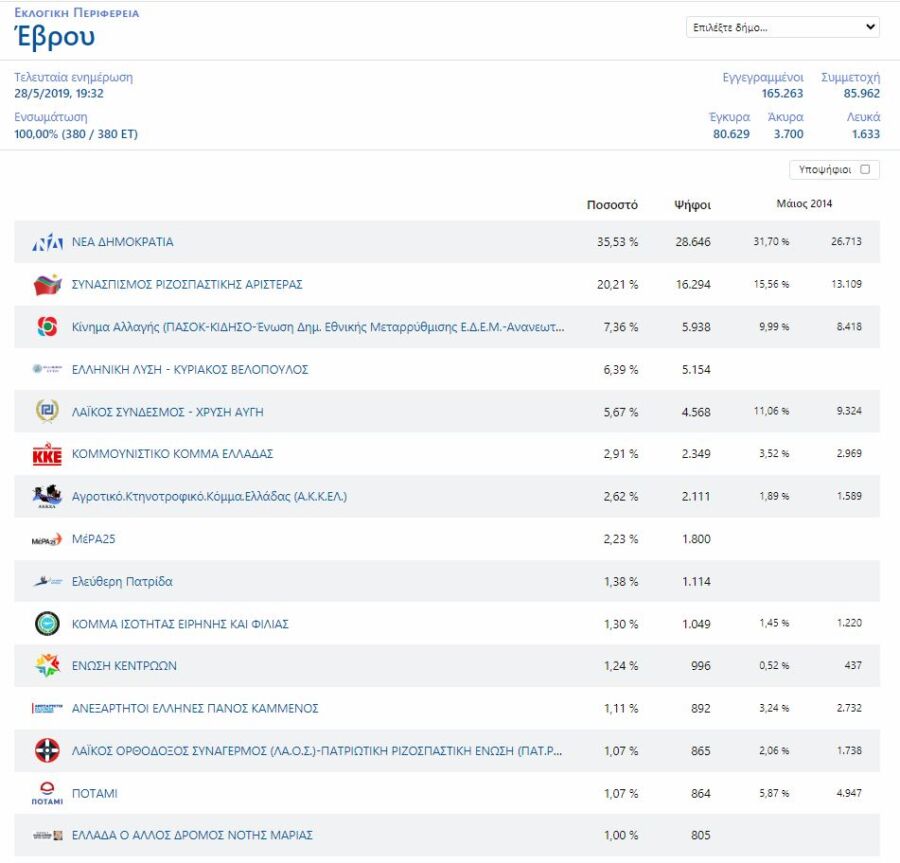900x863 pixels.
Task: Click the ΛΑ.Ο.Σ. cross emblem icon
Action: tap(47, 751)
